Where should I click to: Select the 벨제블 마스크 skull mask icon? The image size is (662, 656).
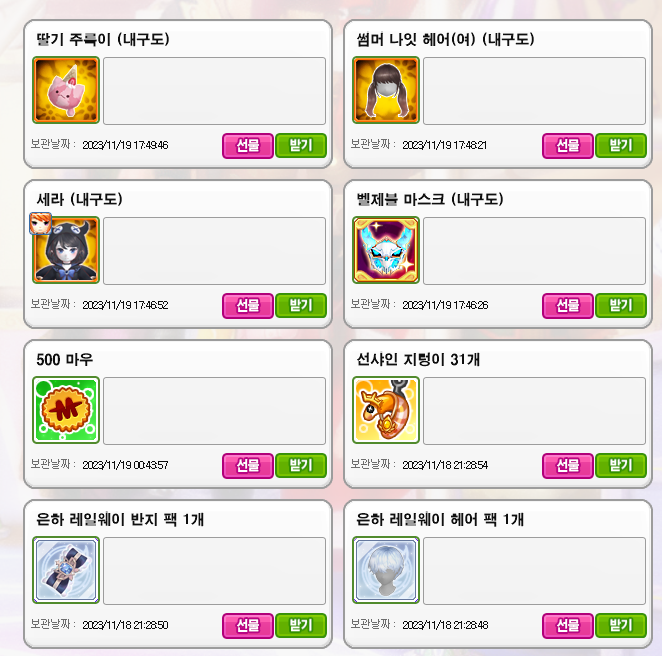click(x=386, y=250)
